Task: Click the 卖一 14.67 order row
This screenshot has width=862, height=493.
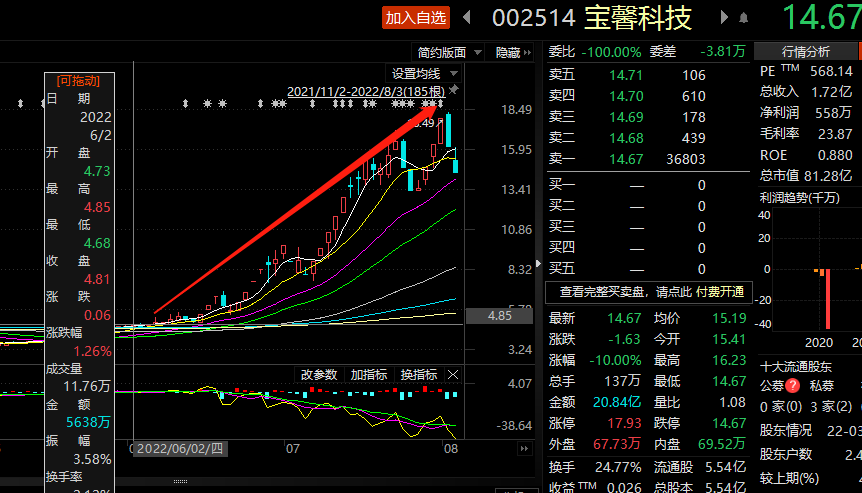Action: click(x=627, y=159)
